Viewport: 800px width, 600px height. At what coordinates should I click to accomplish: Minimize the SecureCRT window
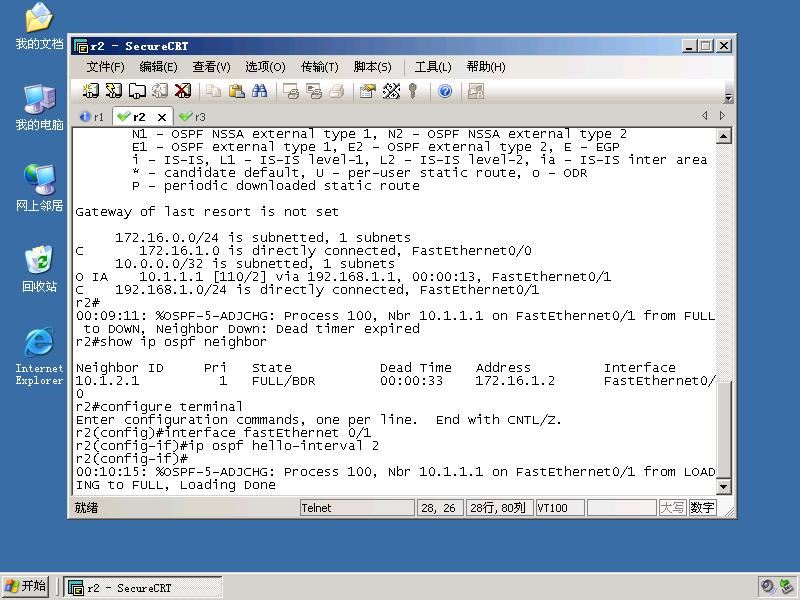(x=689, y=46)
